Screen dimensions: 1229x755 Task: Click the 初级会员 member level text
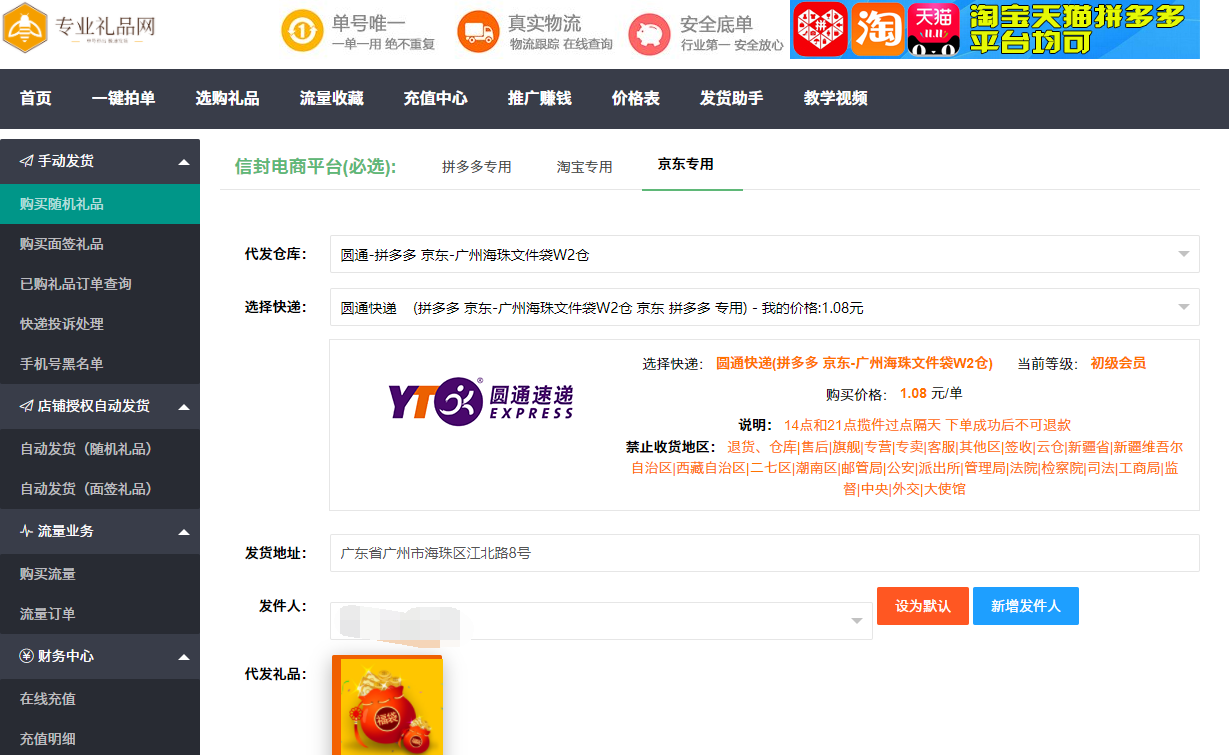1118,363
